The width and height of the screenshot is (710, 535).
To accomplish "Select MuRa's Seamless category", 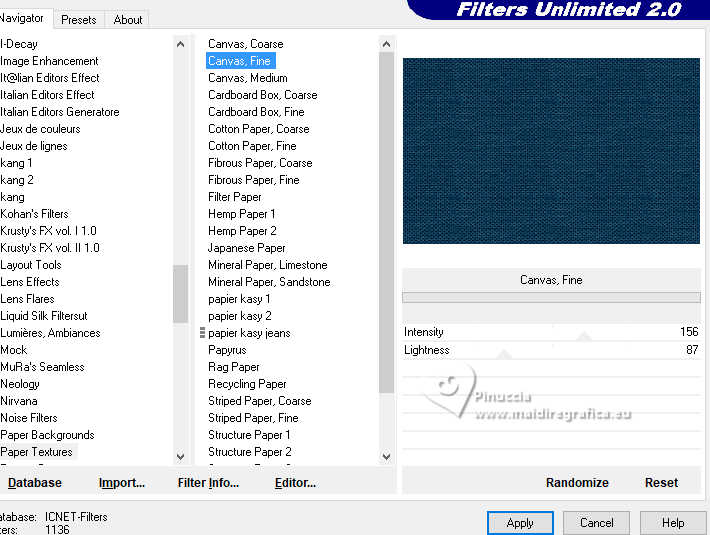I will pos(43,367).
